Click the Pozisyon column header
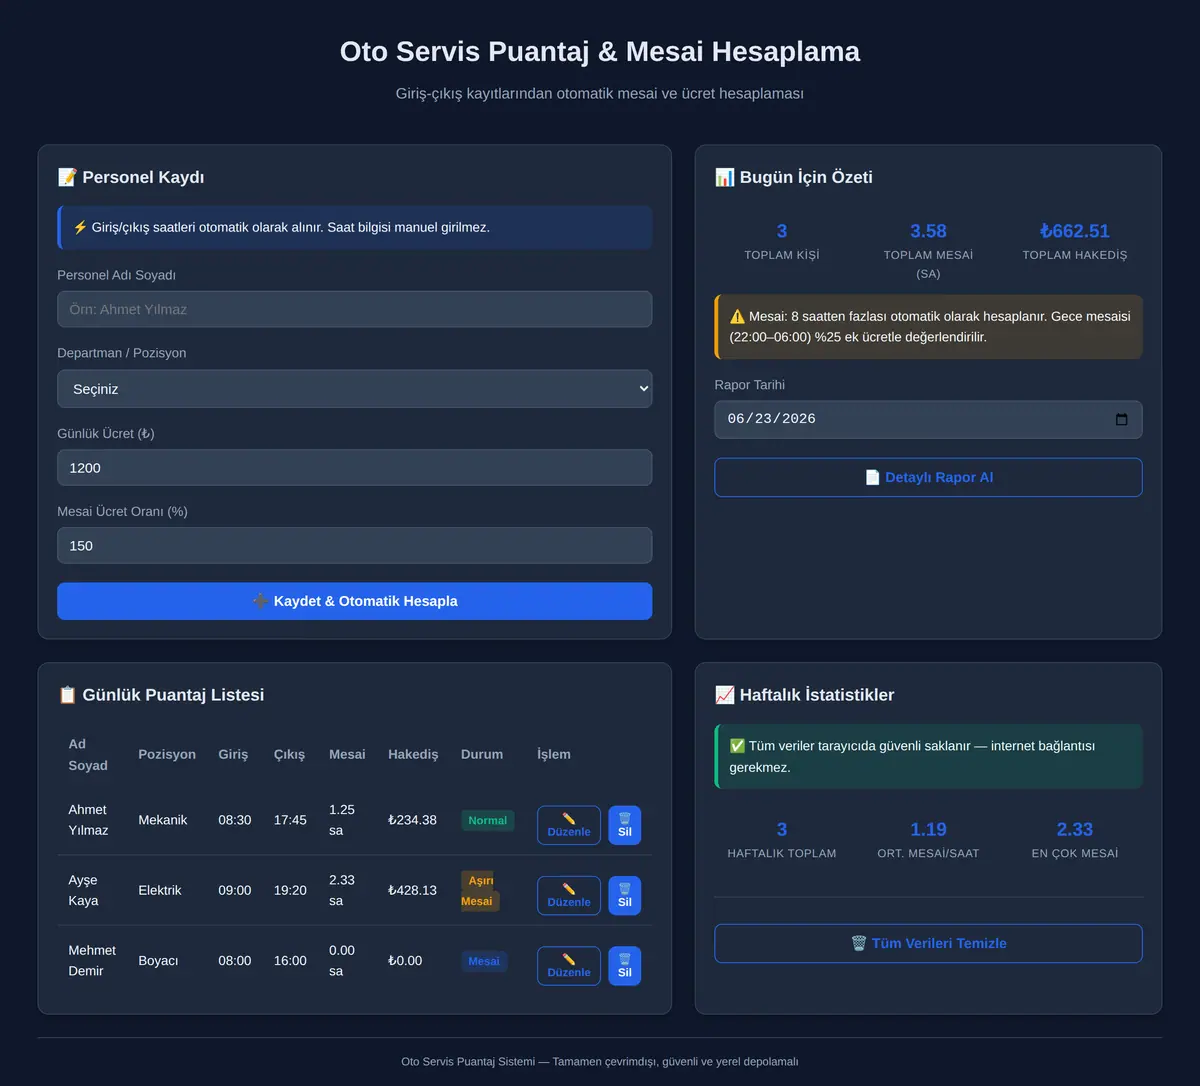Image resolution: width=1200 pixels, height=1086 pixels. tap(167, 754)
